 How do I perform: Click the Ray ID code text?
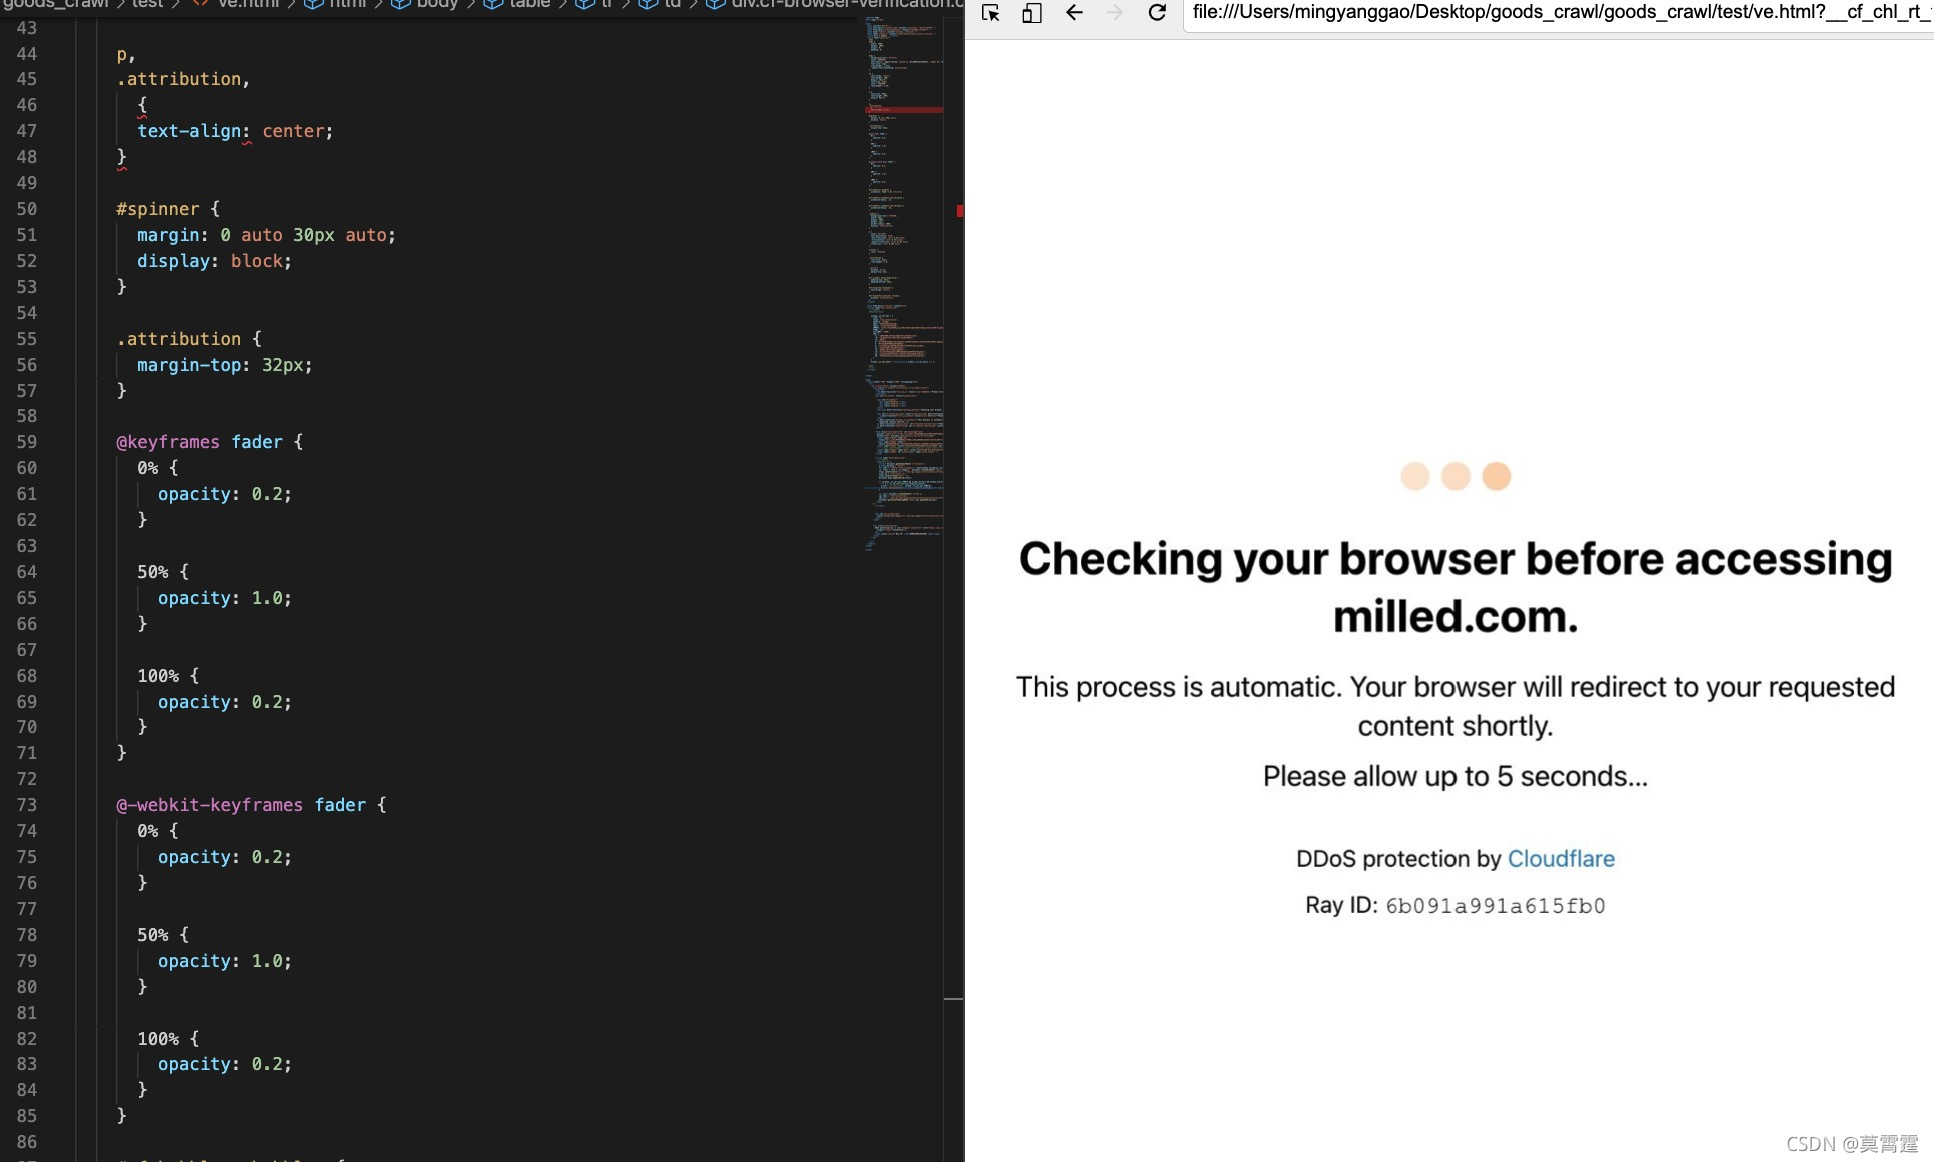(x=1494, y=906)
